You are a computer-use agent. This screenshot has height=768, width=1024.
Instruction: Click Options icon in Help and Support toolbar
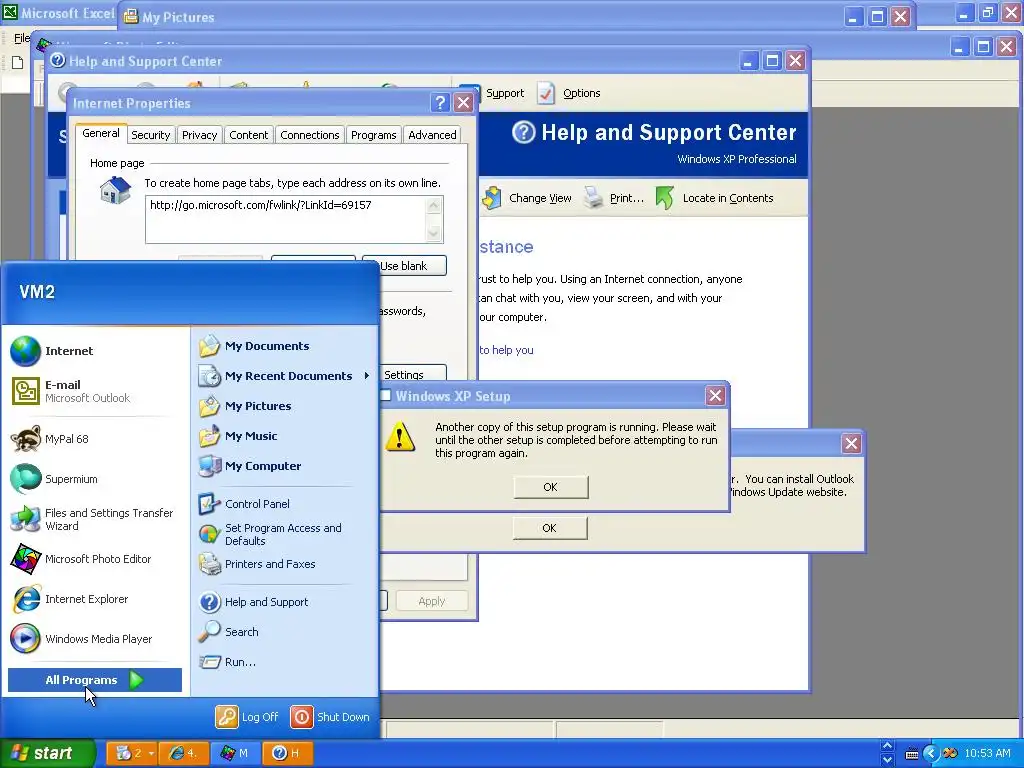[x=546, y=93]
